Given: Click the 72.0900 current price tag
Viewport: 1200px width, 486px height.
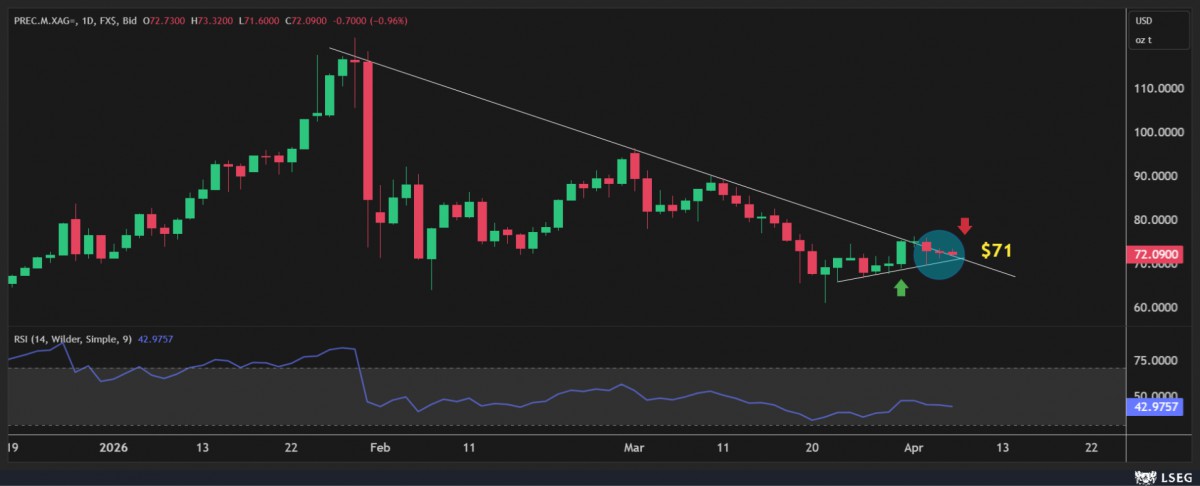Looking at the screenshot, I should pos(1155,255).
